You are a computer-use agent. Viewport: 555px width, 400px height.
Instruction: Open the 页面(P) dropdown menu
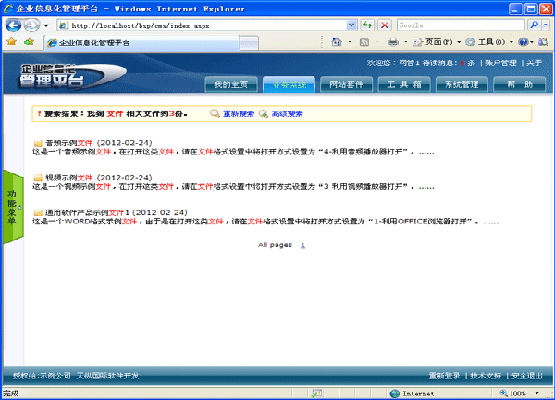coord(437,42)
